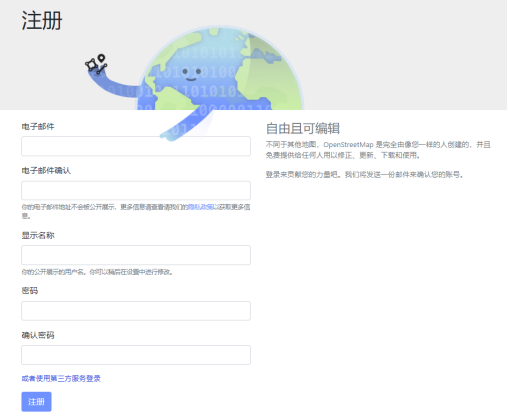The height and width of the screenshot is (418, 508).
Task: Open 或者使用第三方服务登录 link
Action: pos(61,379)
